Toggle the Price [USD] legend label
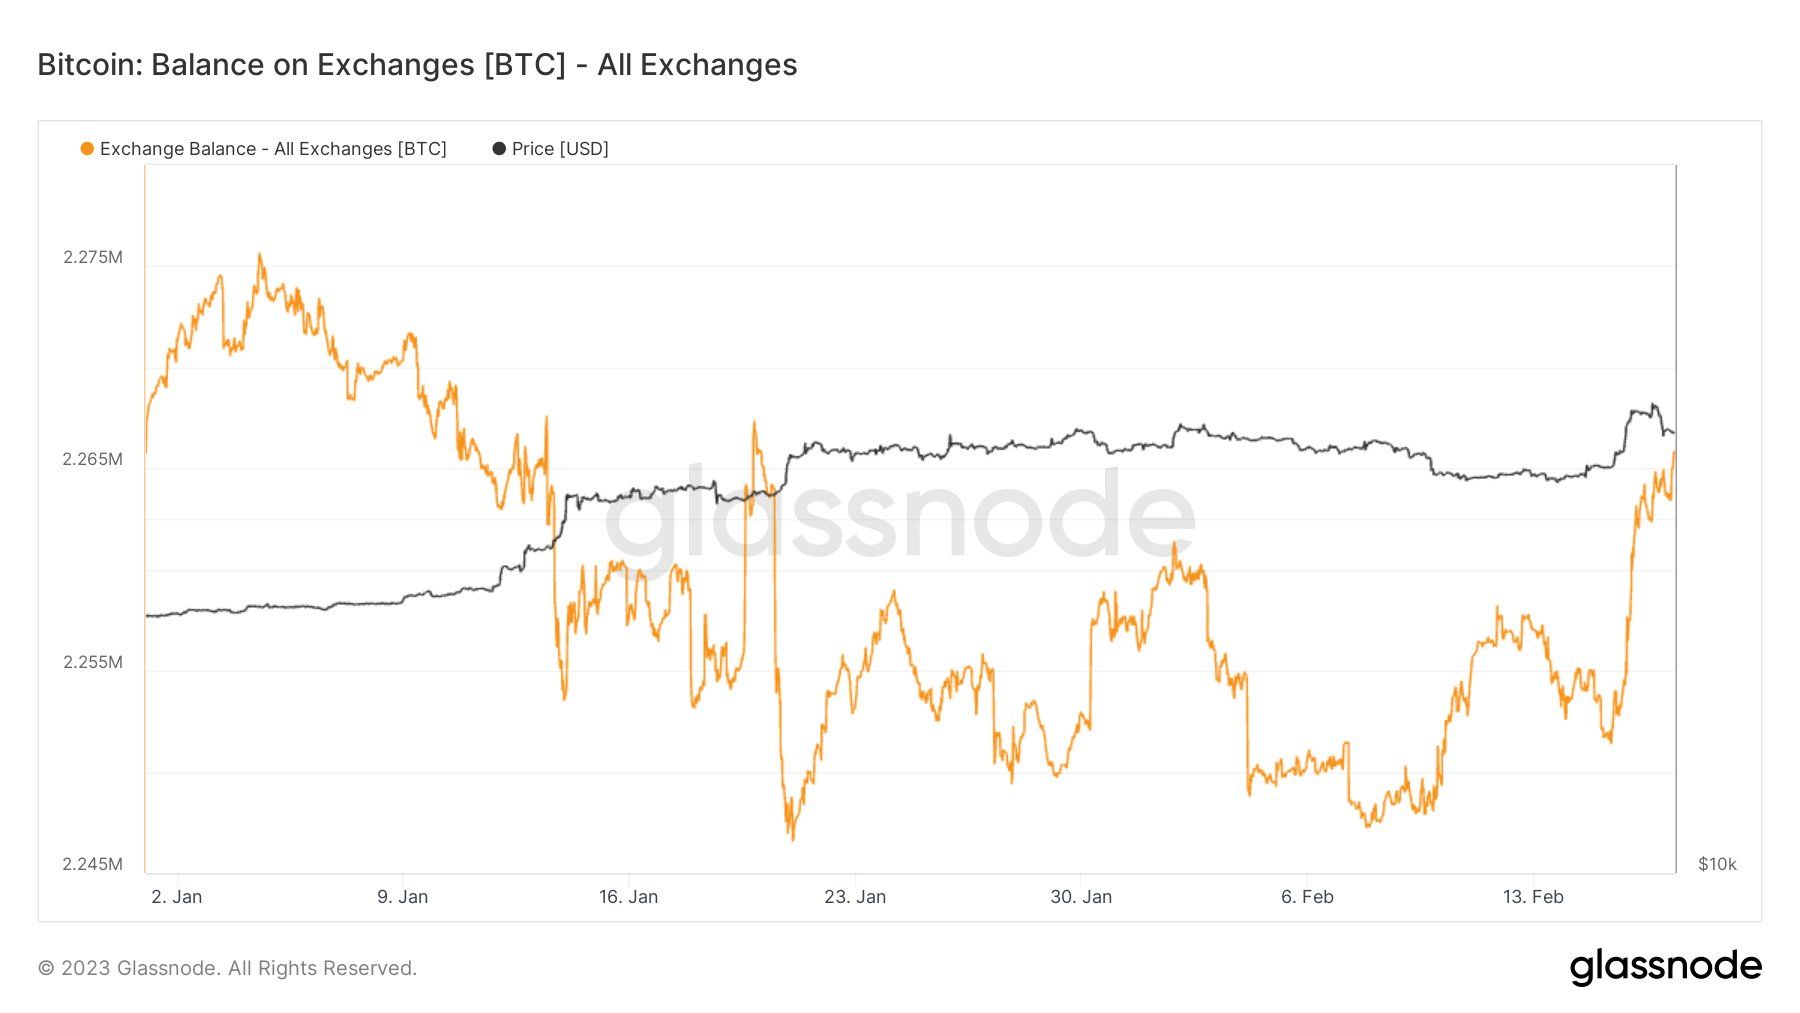Viewport: 1800px width, 1013px height. click(x=560, y=149)
